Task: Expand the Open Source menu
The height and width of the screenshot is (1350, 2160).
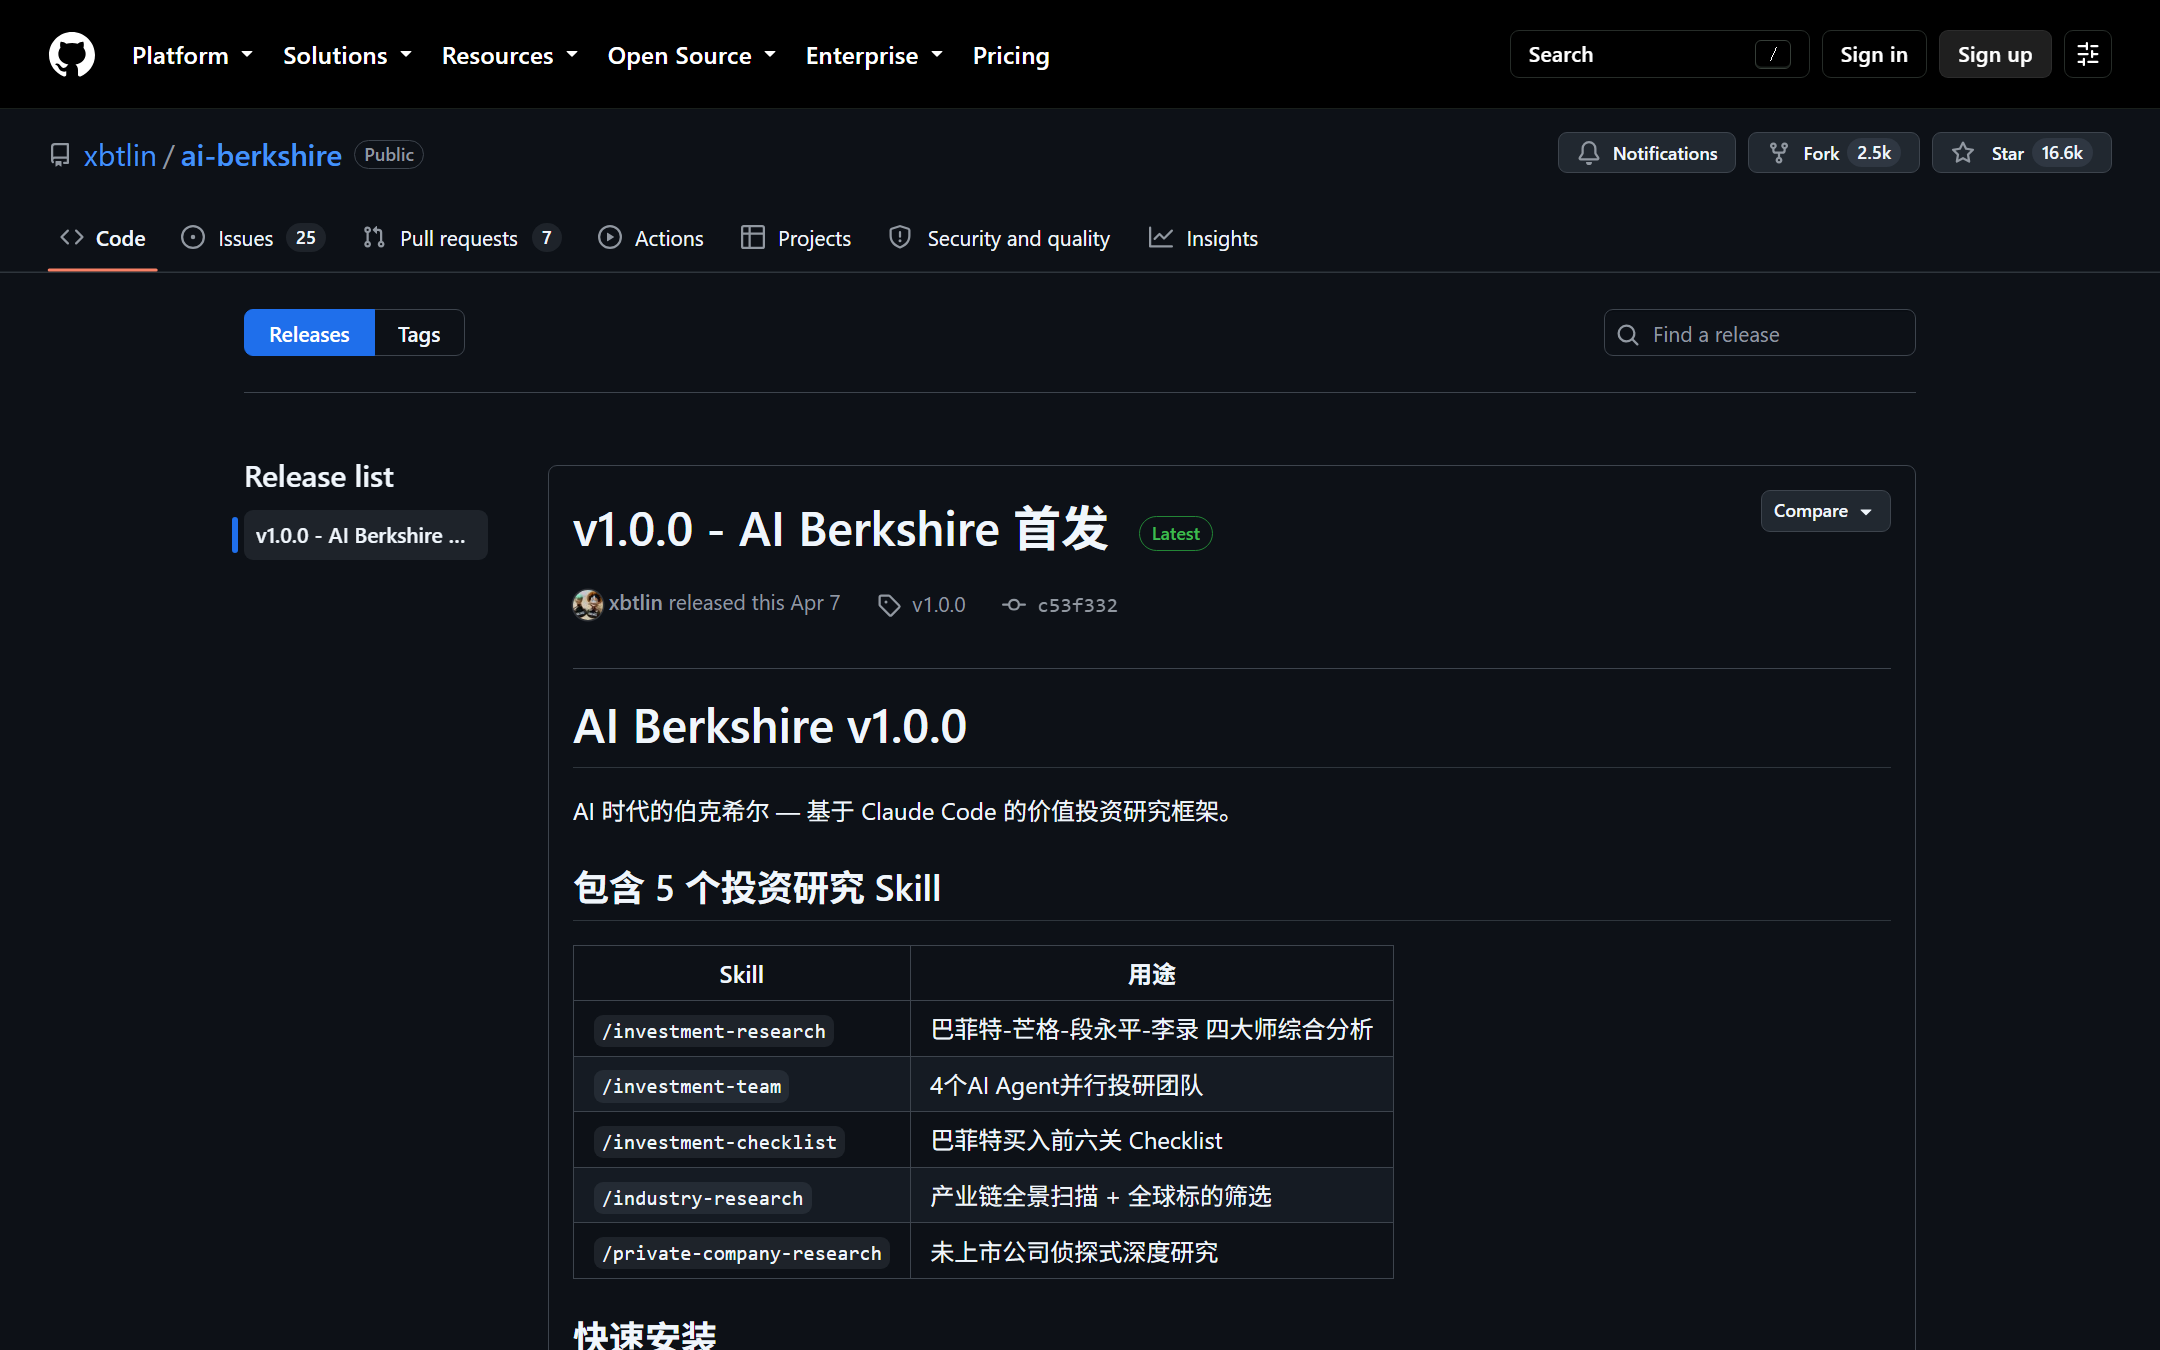Action: click(x=692, y=55)
